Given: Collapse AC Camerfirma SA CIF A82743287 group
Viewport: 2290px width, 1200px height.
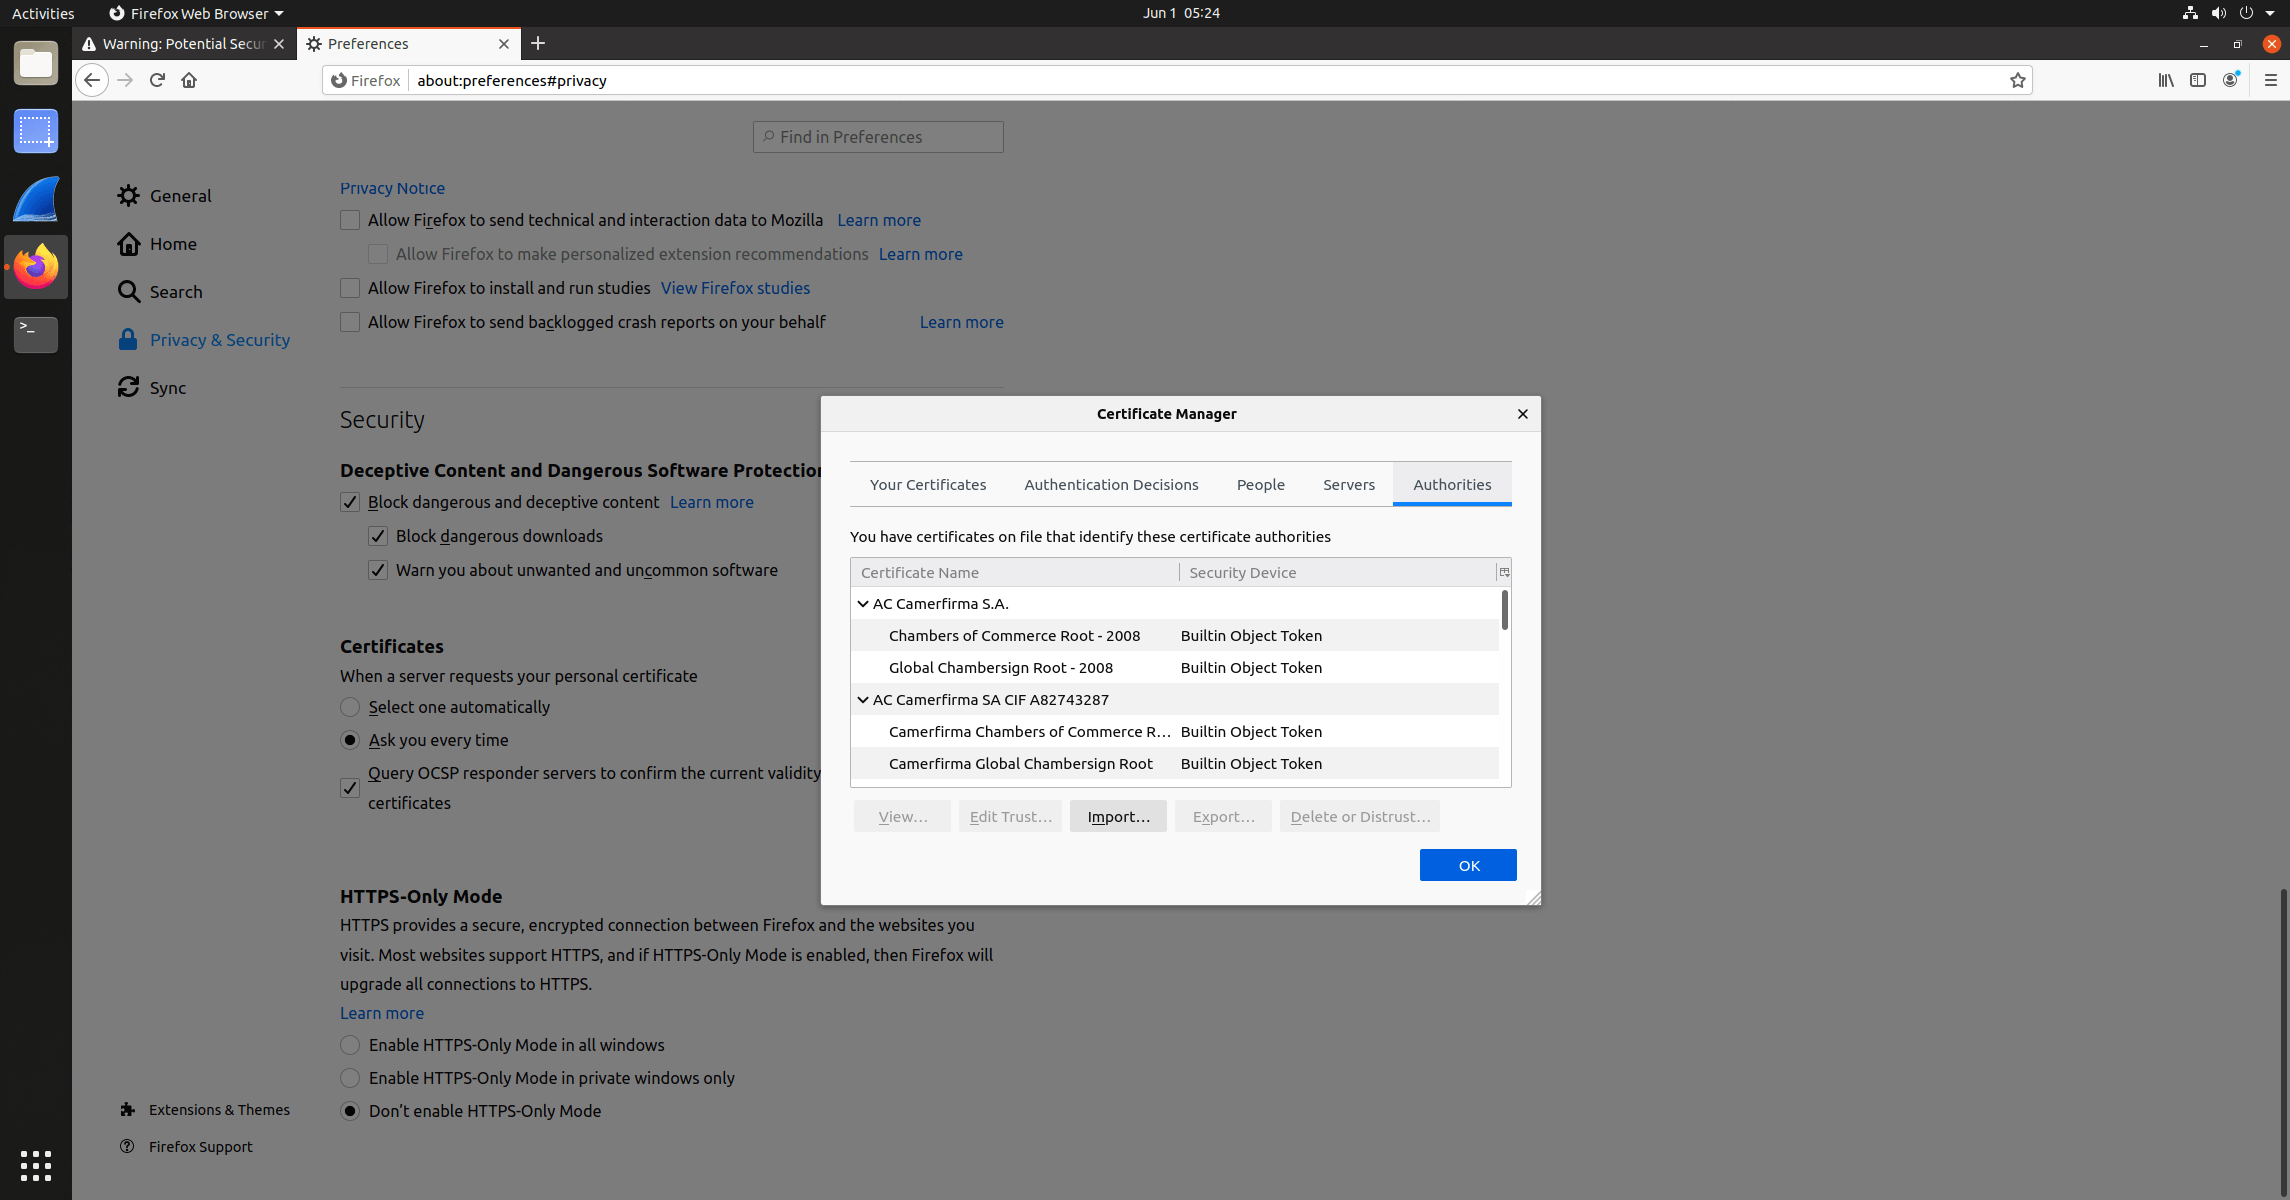Looking at the screenshot, I should (x=863, y=700).
